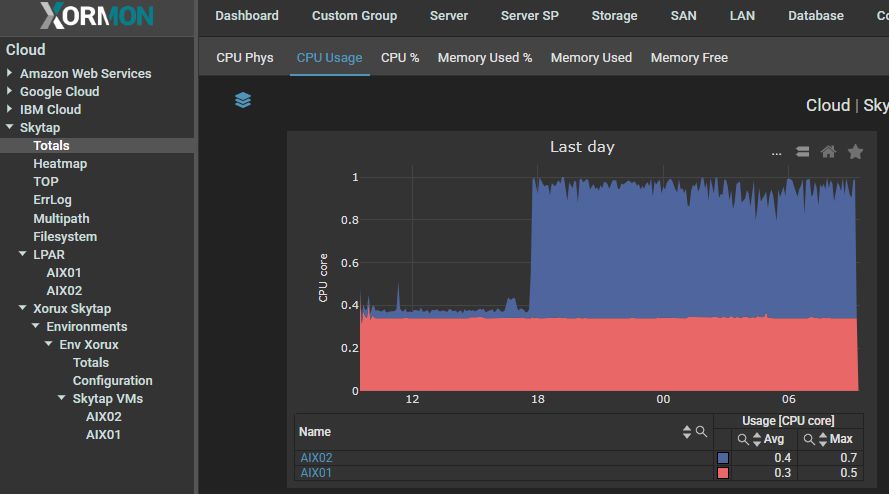Open TOP in sidebar
The image size is (889, 494).
point(45,182)
